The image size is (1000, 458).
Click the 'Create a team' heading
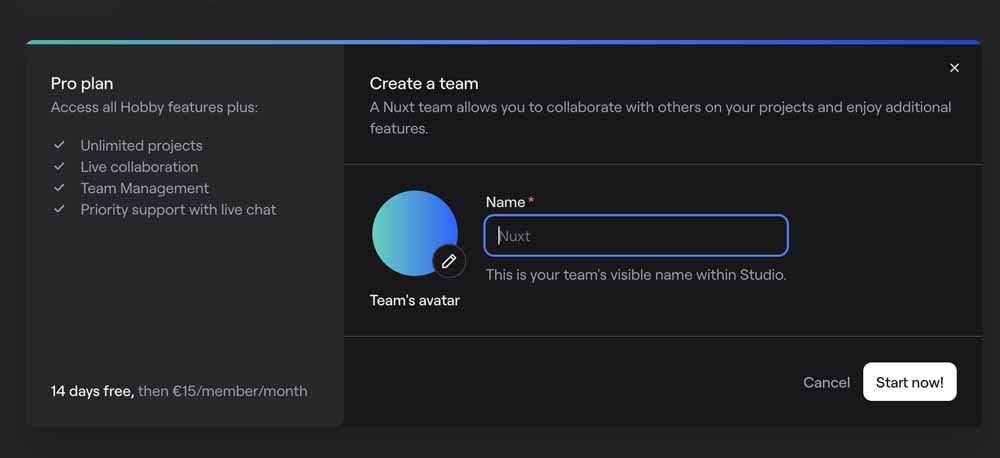point(424,84)
